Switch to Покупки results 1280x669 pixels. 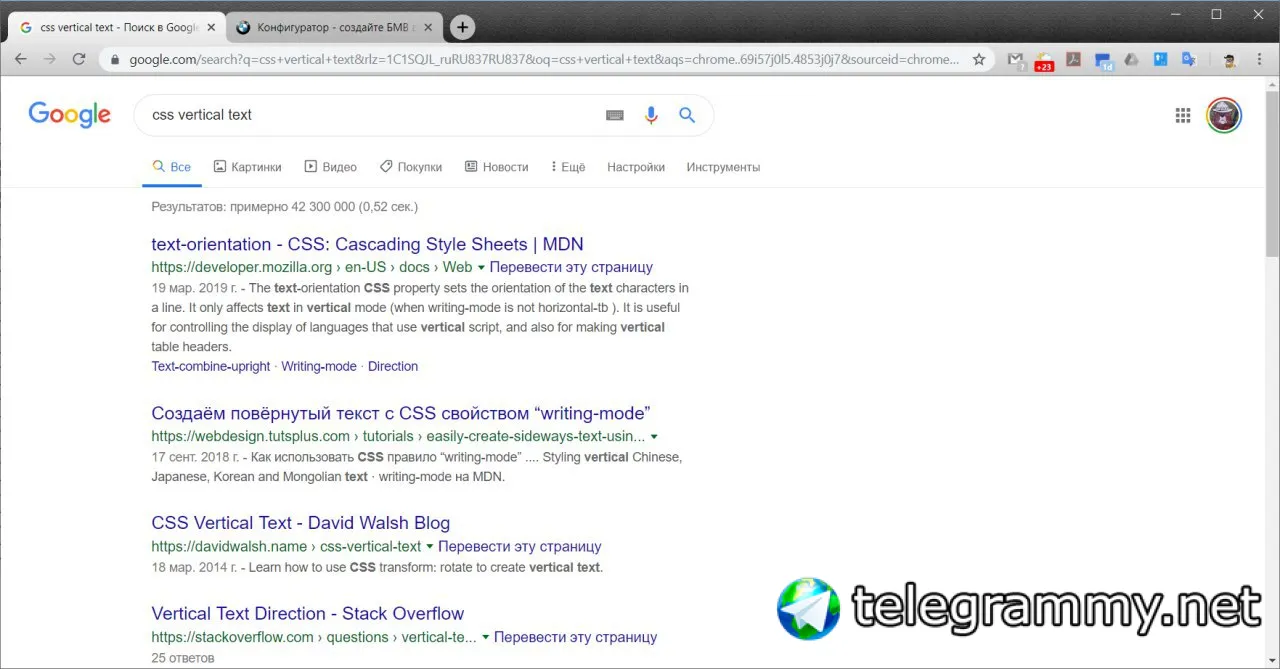tap(411, 167)
